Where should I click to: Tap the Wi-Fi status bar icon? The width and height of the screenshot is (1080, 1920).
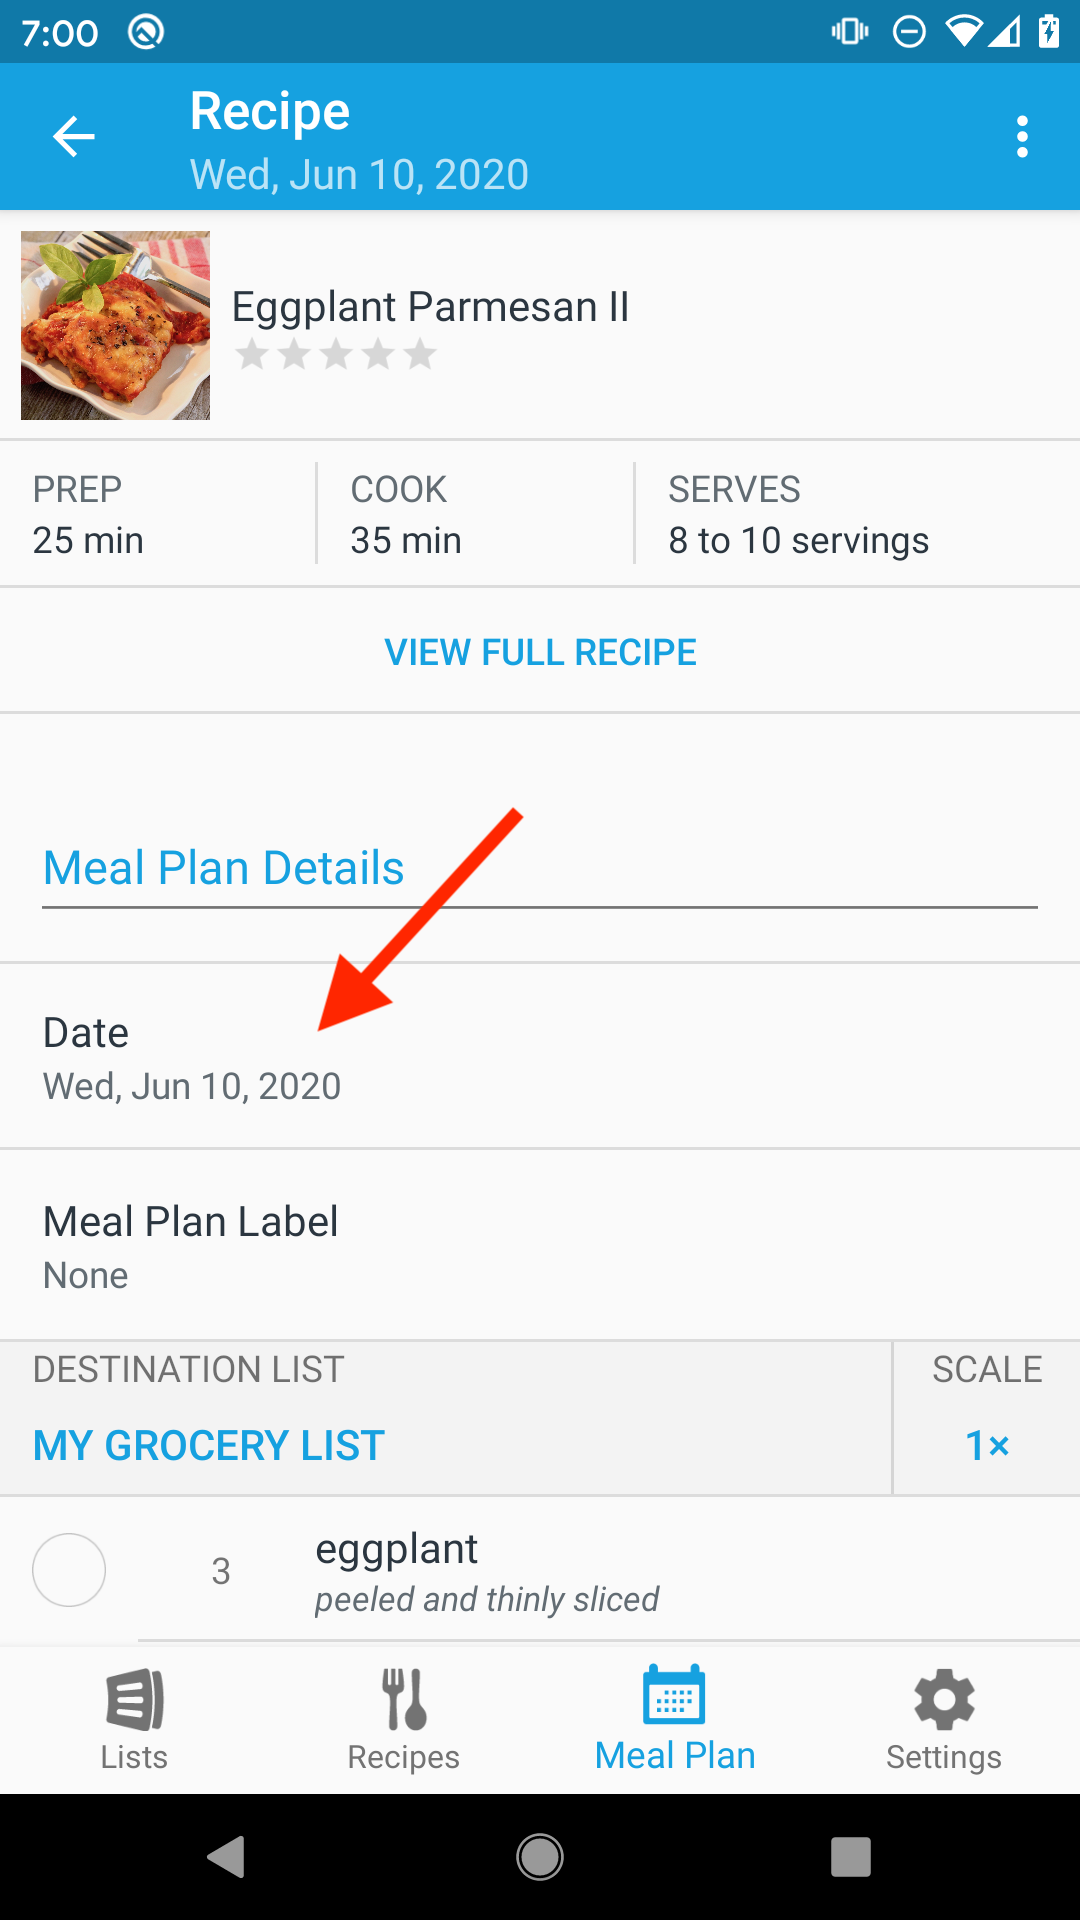[963, 32]
